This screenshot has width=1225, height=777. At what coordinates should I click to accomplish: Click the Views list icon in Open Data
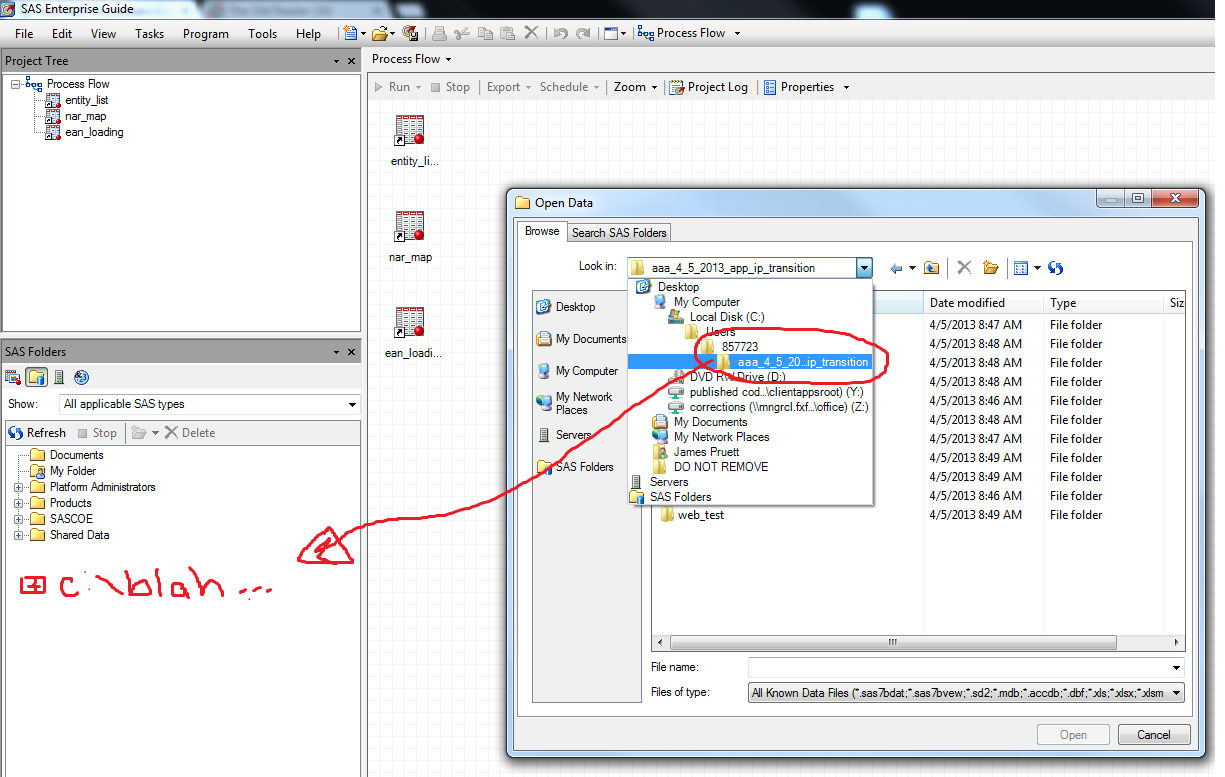[1021, 268]
